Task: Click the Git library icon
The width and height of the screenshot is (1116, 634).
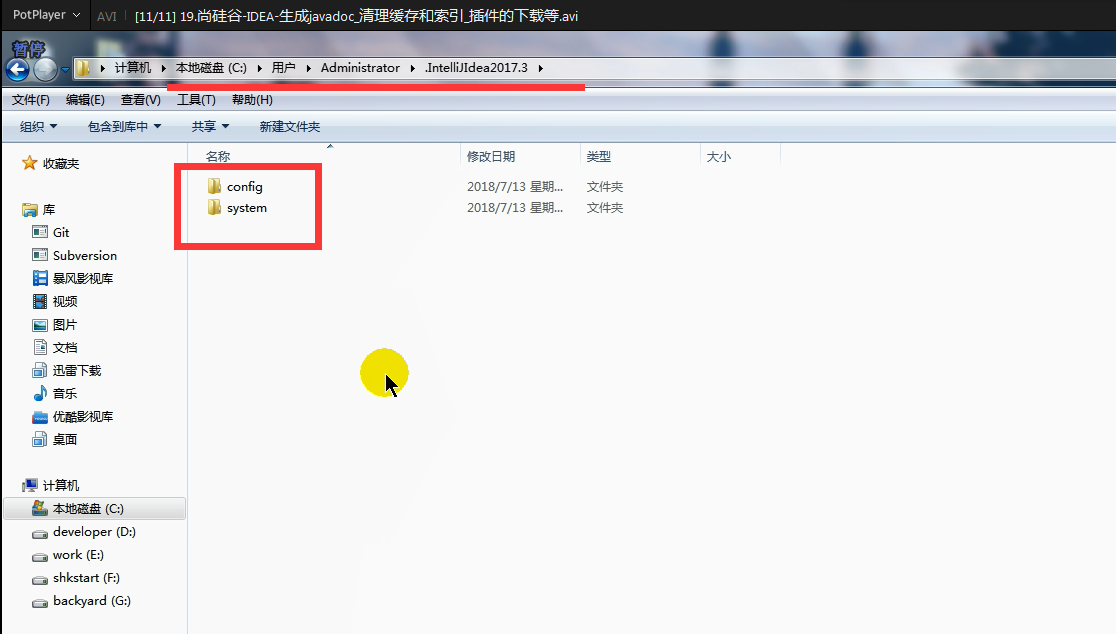Action: (40, 232)
